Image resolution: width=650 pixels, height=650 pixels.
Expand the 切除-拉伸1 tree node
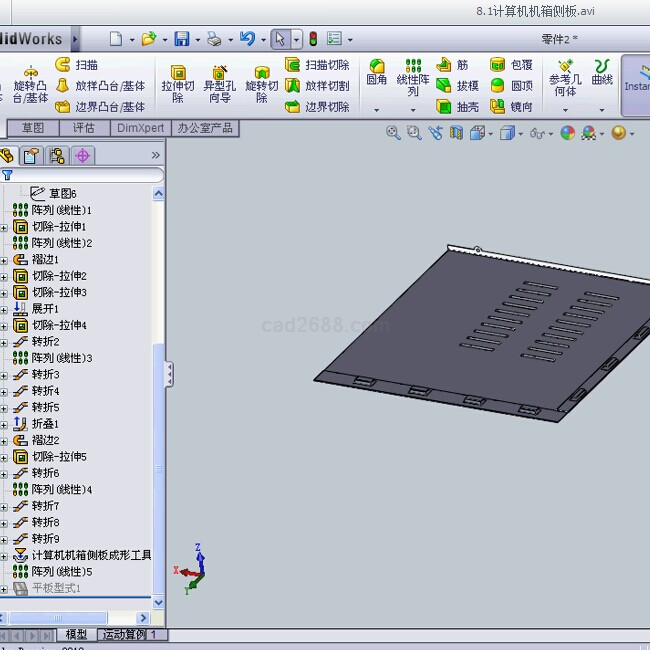point(4,228)
